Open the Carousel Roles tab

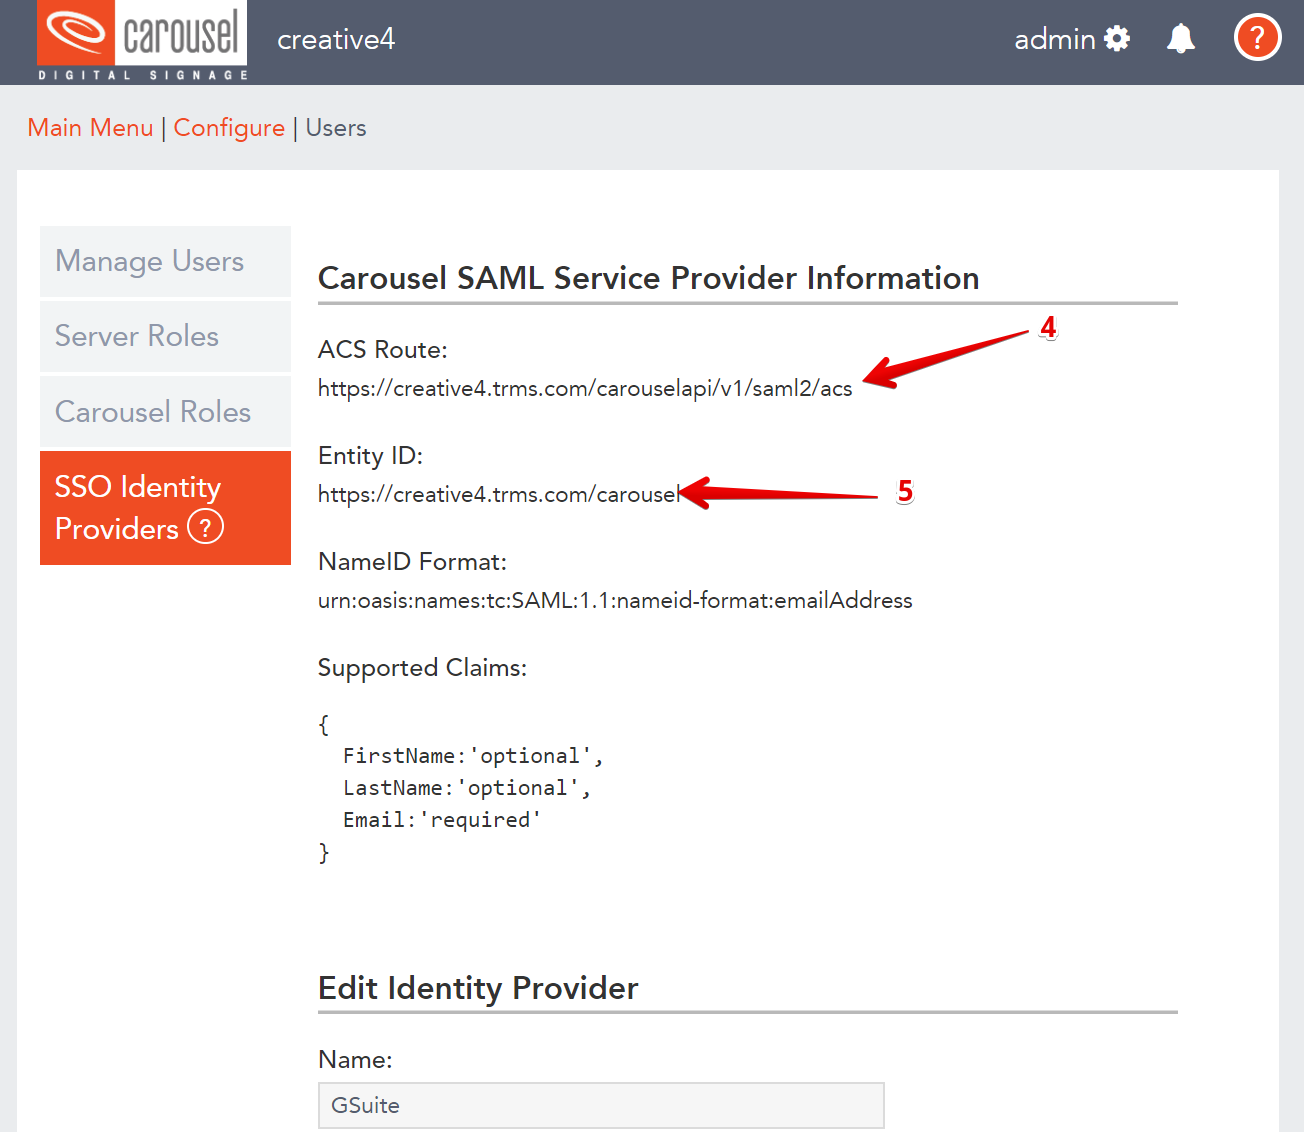coord(165,411)
